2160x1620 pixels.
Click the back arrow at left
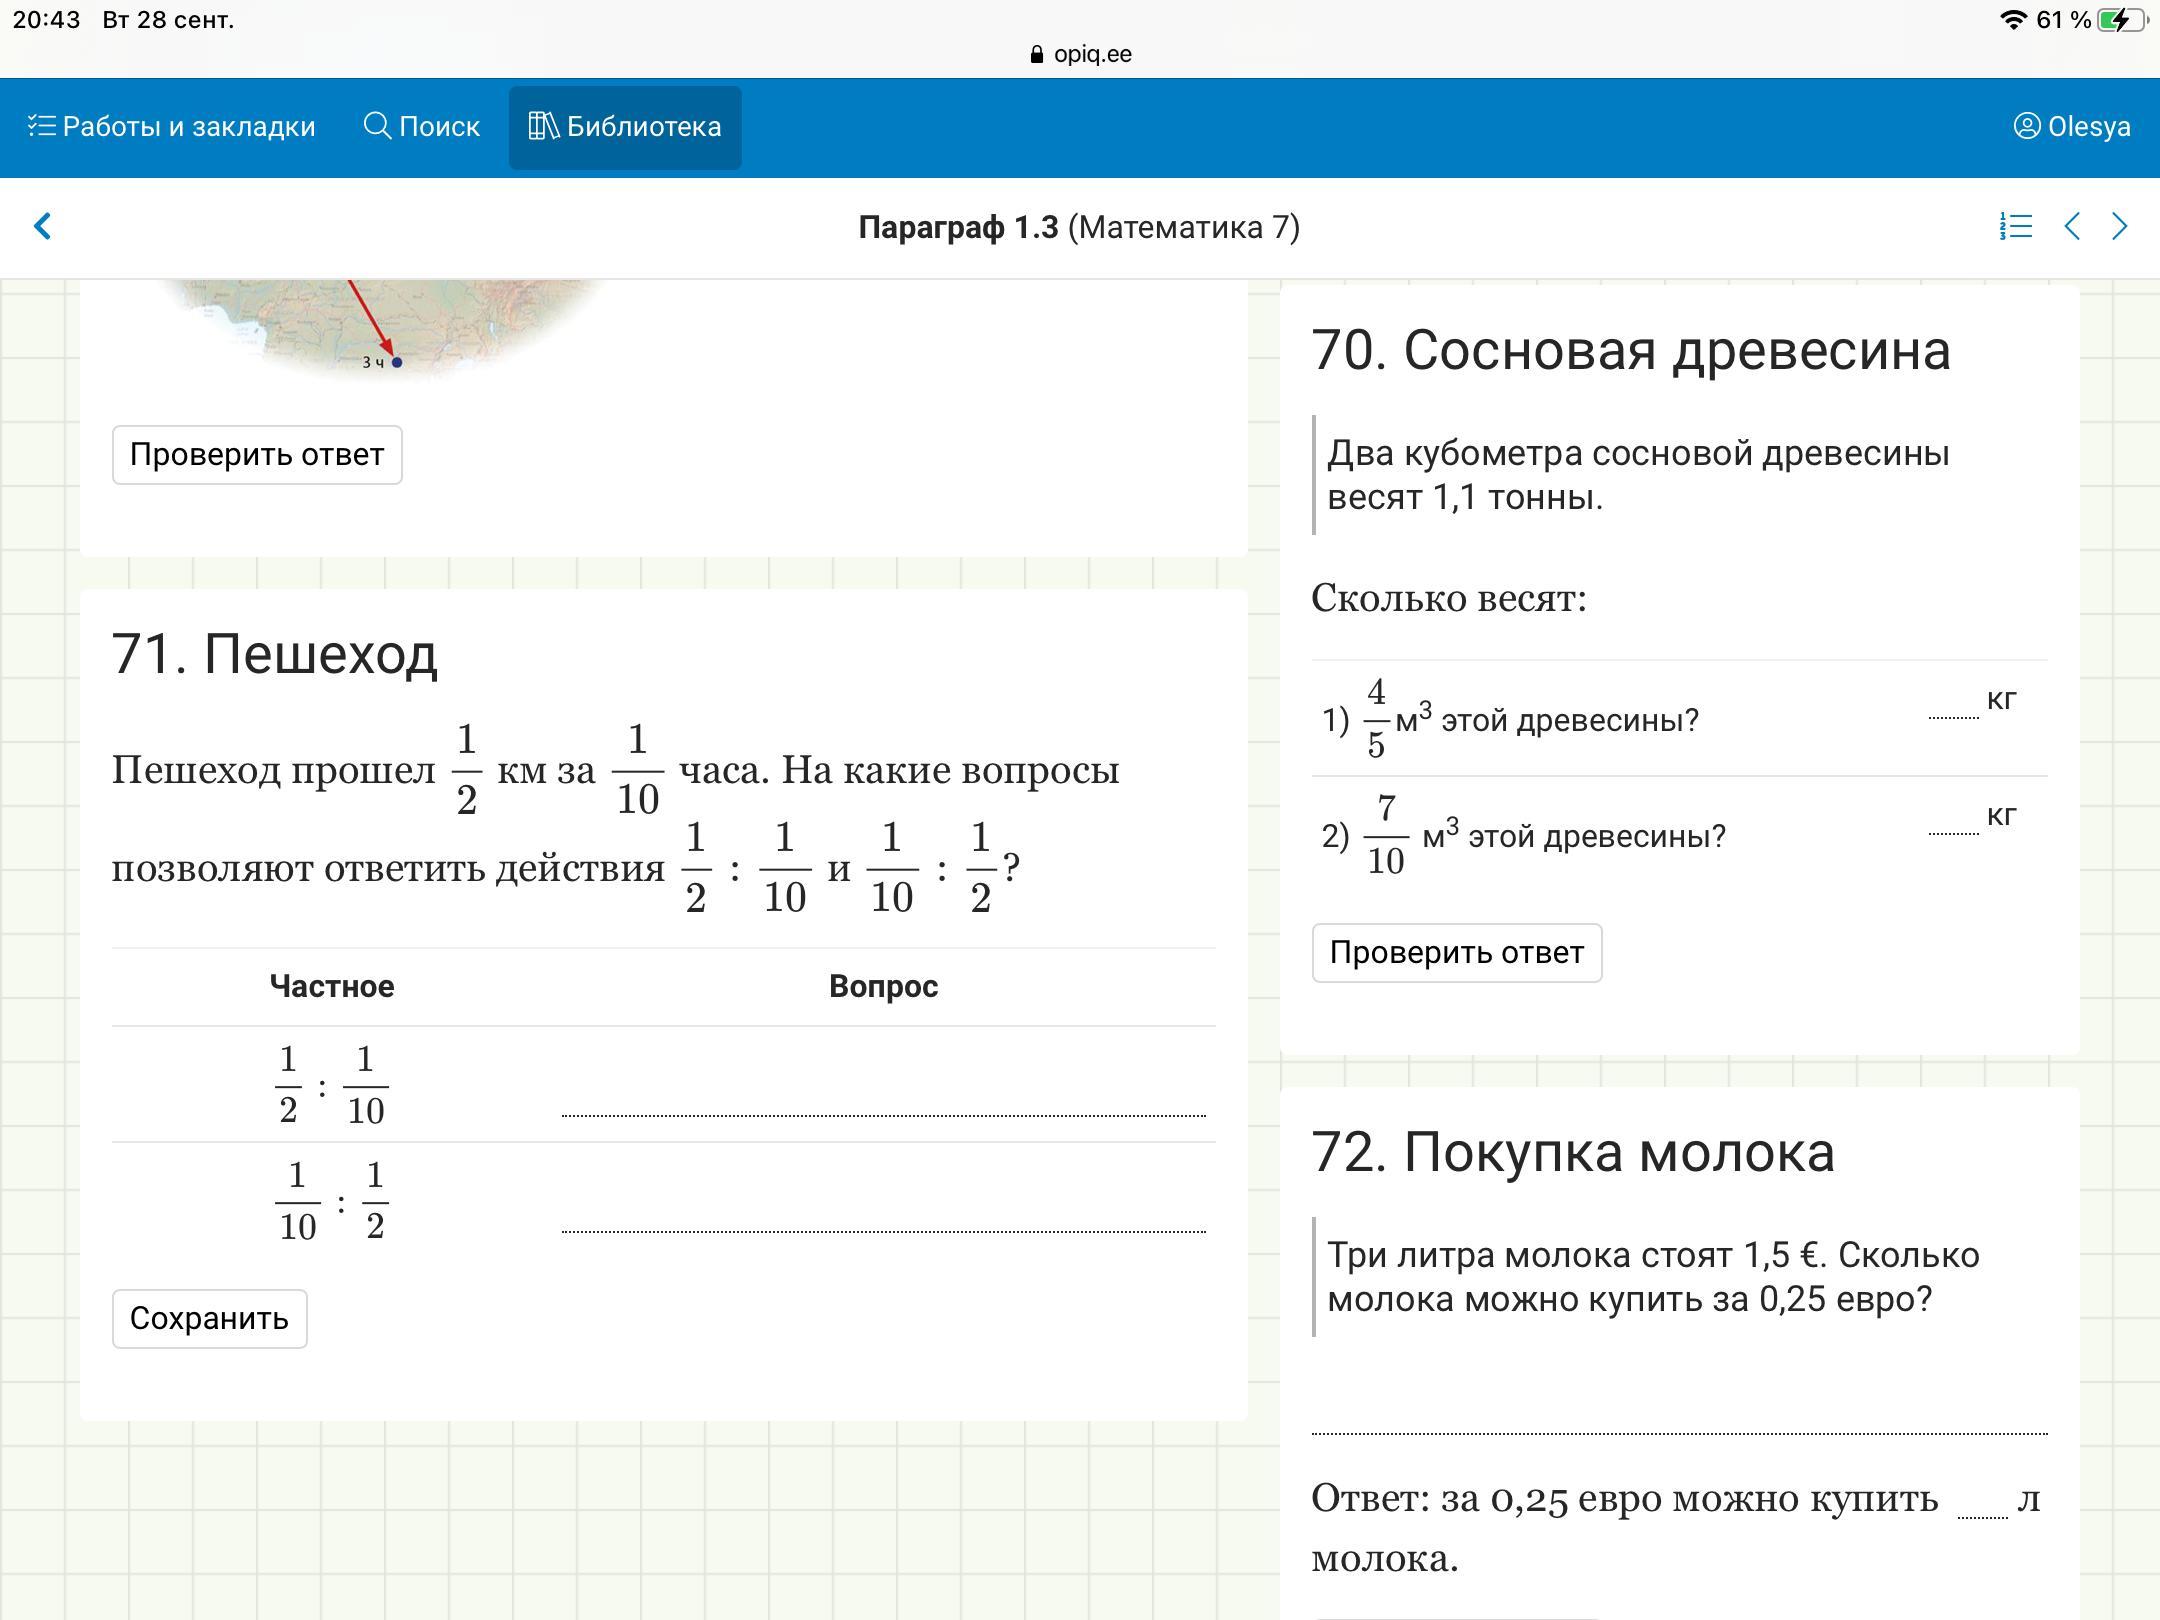(x=42, y=227)
